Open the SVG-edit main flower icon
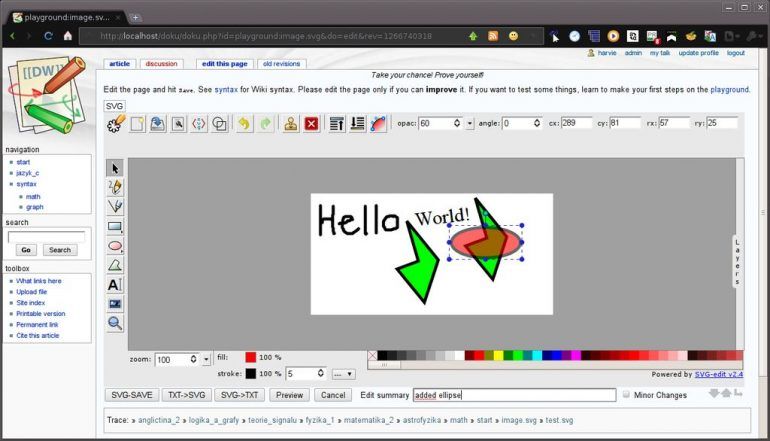Image resolution: width=770 pixels, height=441 pixels. 116,124
